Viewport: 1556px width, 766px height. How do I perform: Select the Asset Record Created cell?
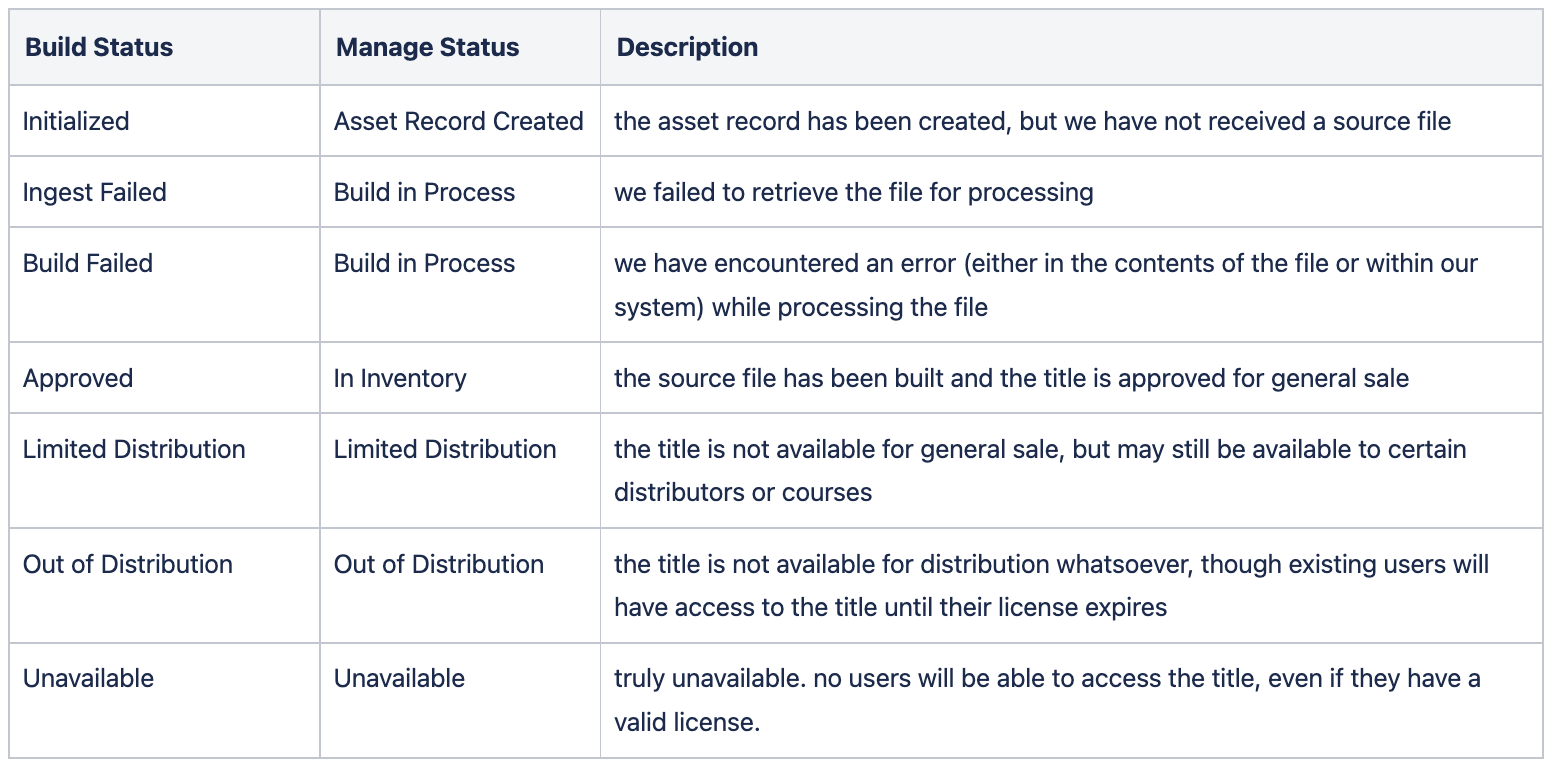click(x=459, y=121)
